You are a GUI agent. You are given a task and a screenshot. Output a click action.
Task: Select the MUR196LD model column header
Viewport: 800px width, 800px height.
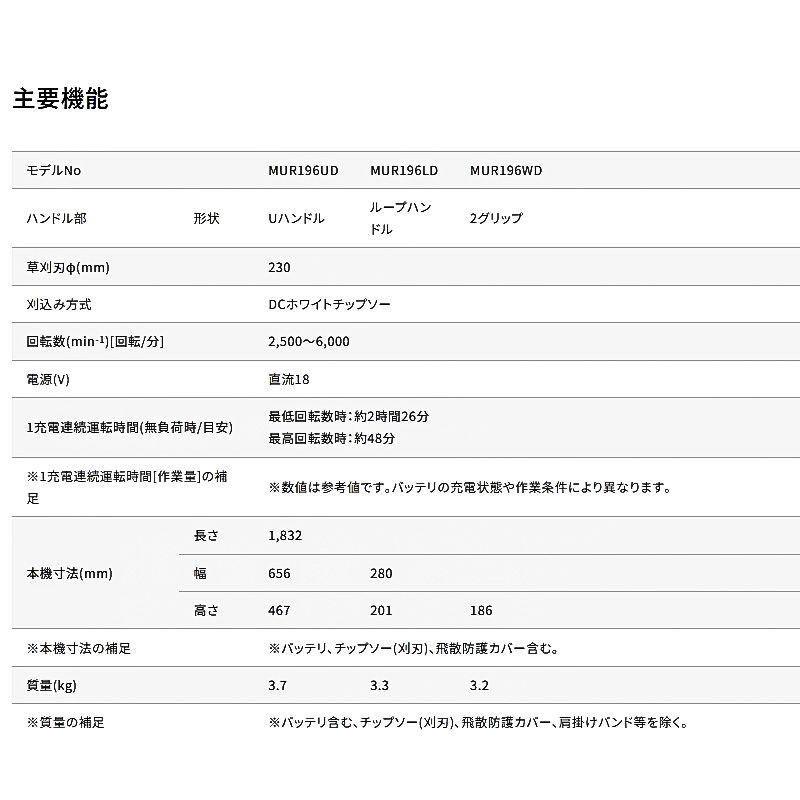(404, 171)
